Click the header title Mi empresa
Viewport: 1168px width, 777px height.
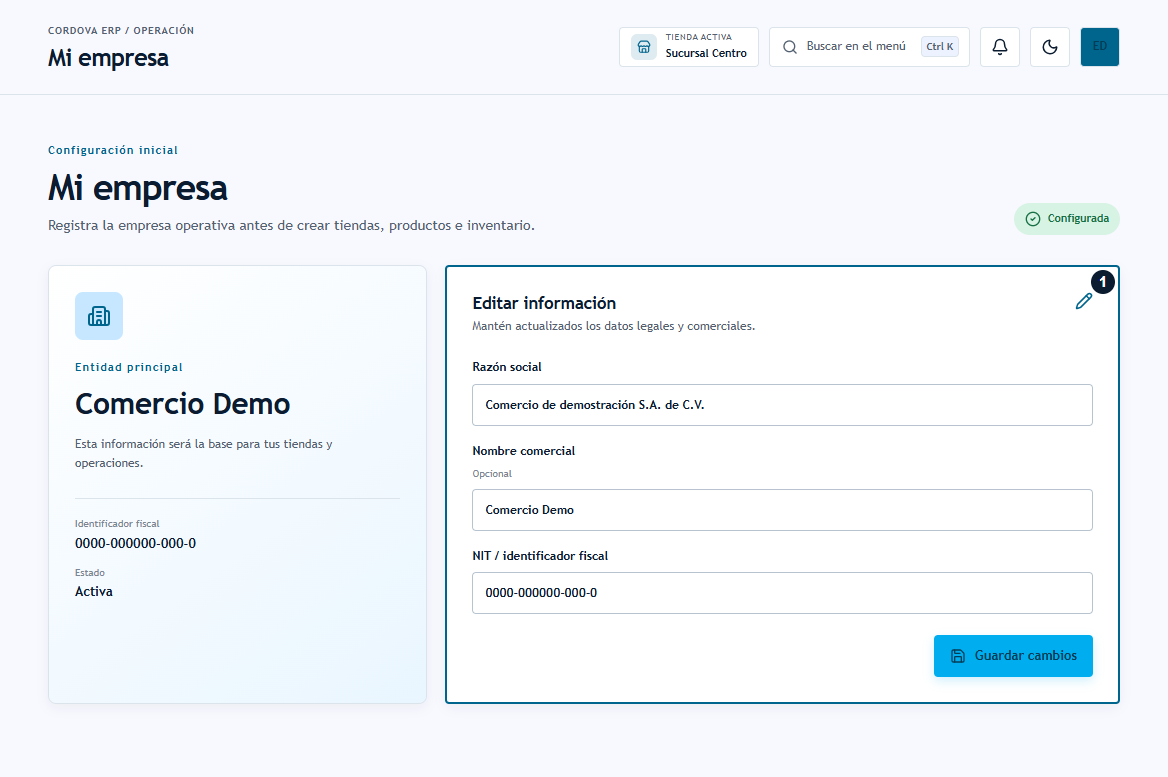click(108, 58)
